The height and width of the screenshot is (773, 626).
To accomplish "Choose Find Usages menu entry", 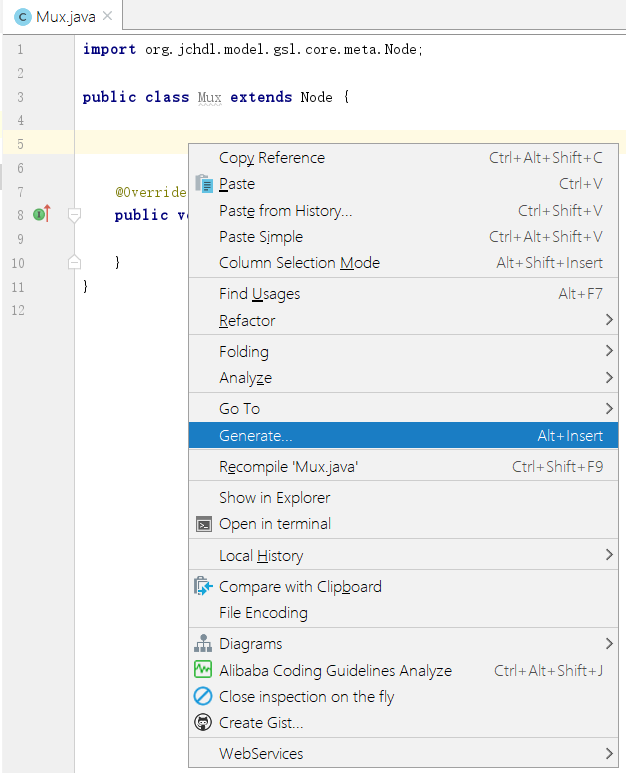I will coord(403,294).
